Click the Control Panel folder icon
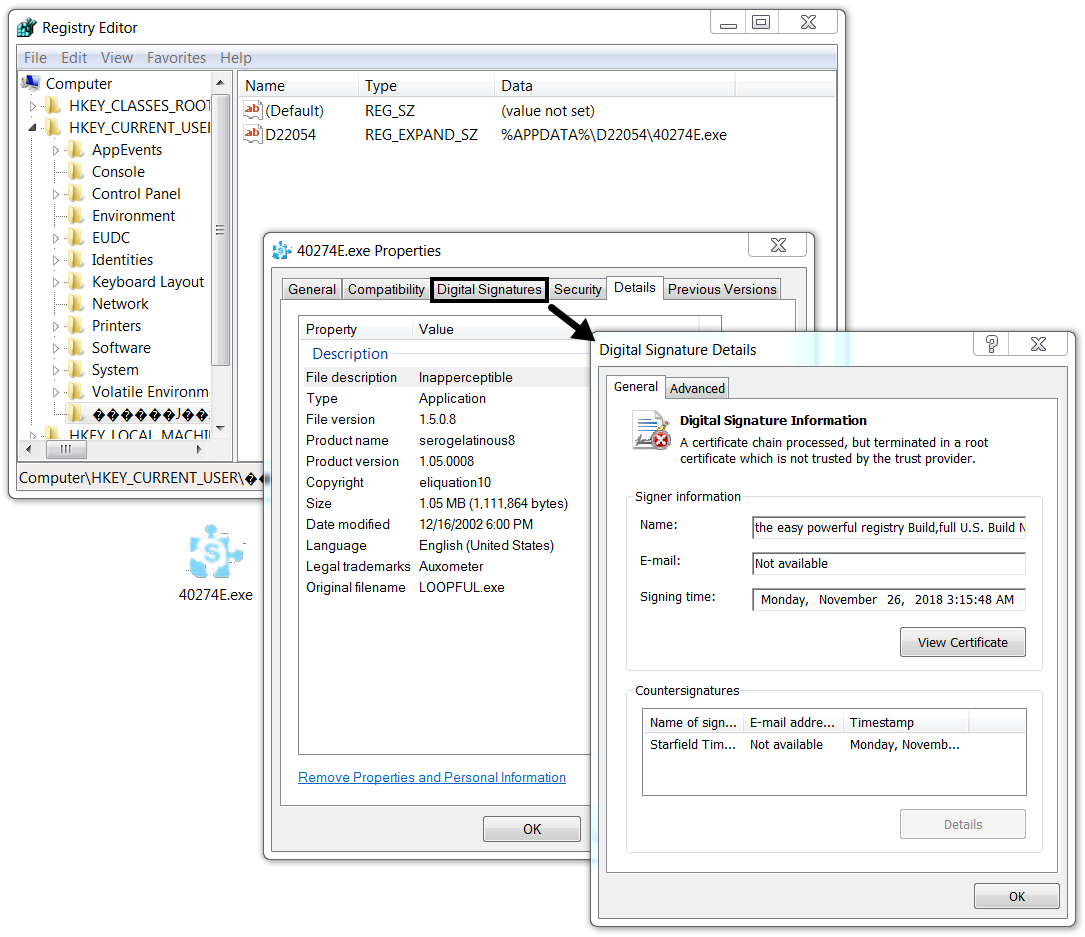The width and height of the screenshot is (1085, 937). click(76, 194)
